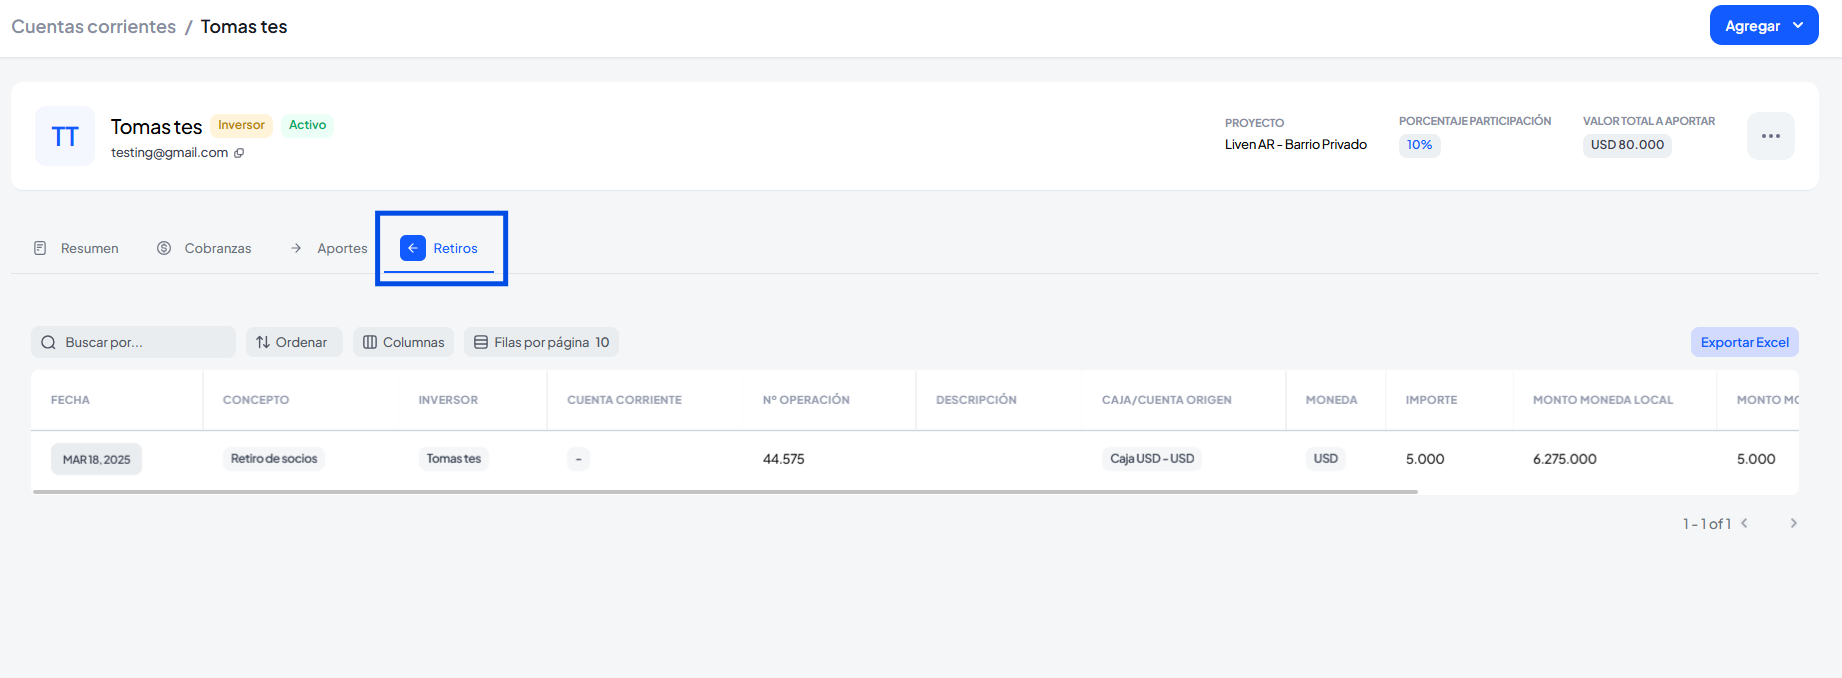This screenshot has height=678, width=1842.
Task: Open the Cuentas corrientes breadcrumb link
Action: pos(94,27)
